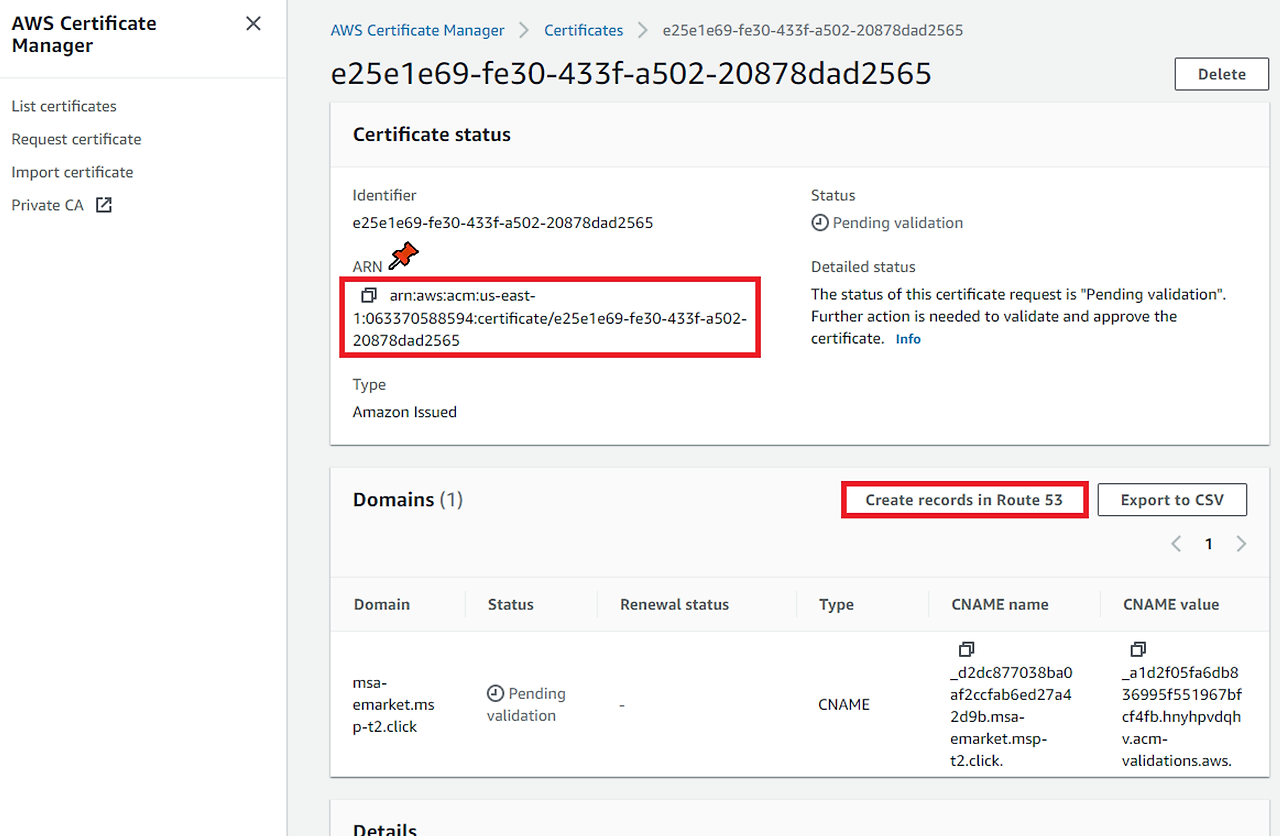The image size is (1280, 836).
Task: Click Pending validation status text at top
Action: 898,223
